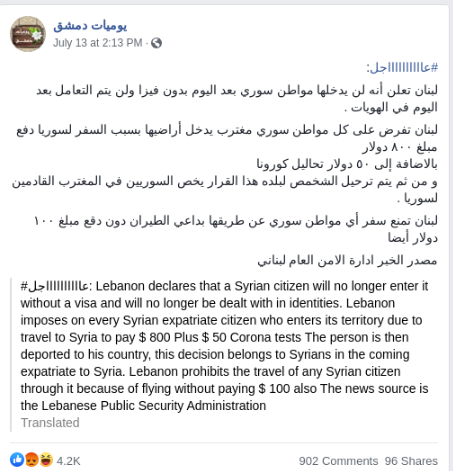Click the Arabic line about ٥٠ دولار corona tests
The width and height of the screenshot is (453, 471).
click(x=347, y=164)
